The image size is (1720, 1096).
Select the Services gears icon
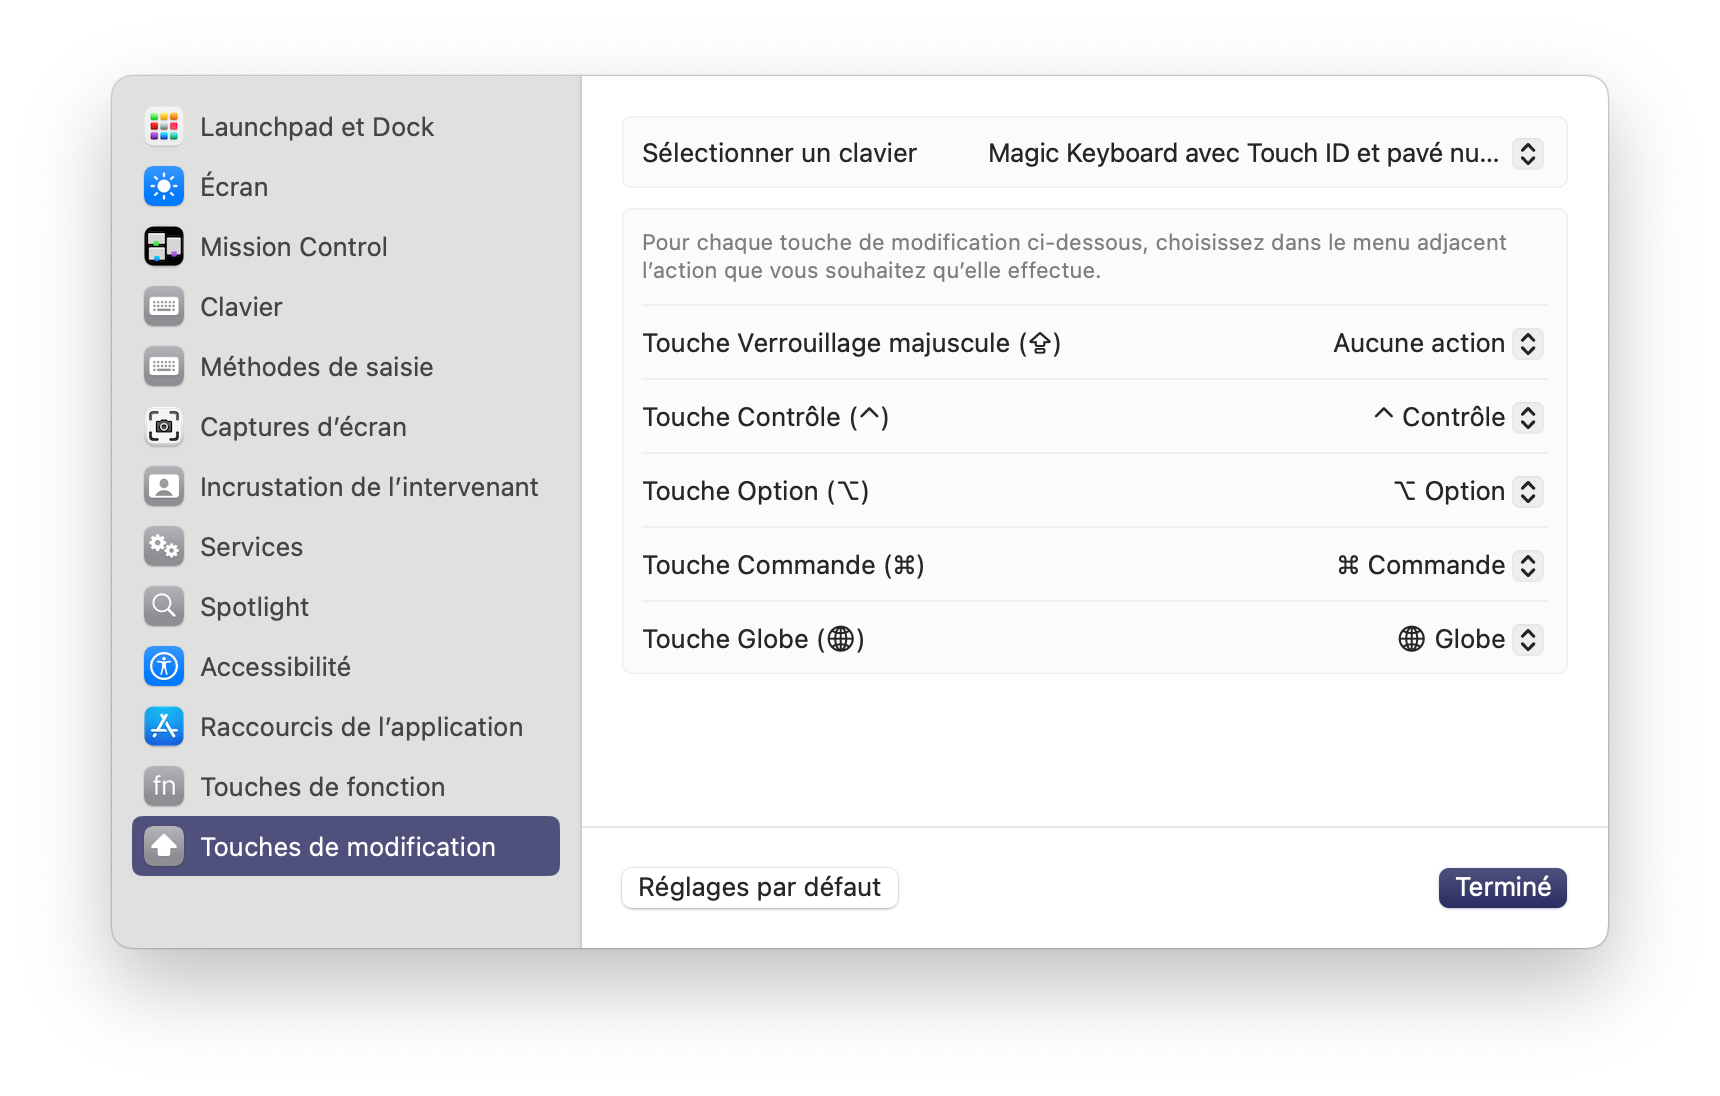(x=164, y=547)
